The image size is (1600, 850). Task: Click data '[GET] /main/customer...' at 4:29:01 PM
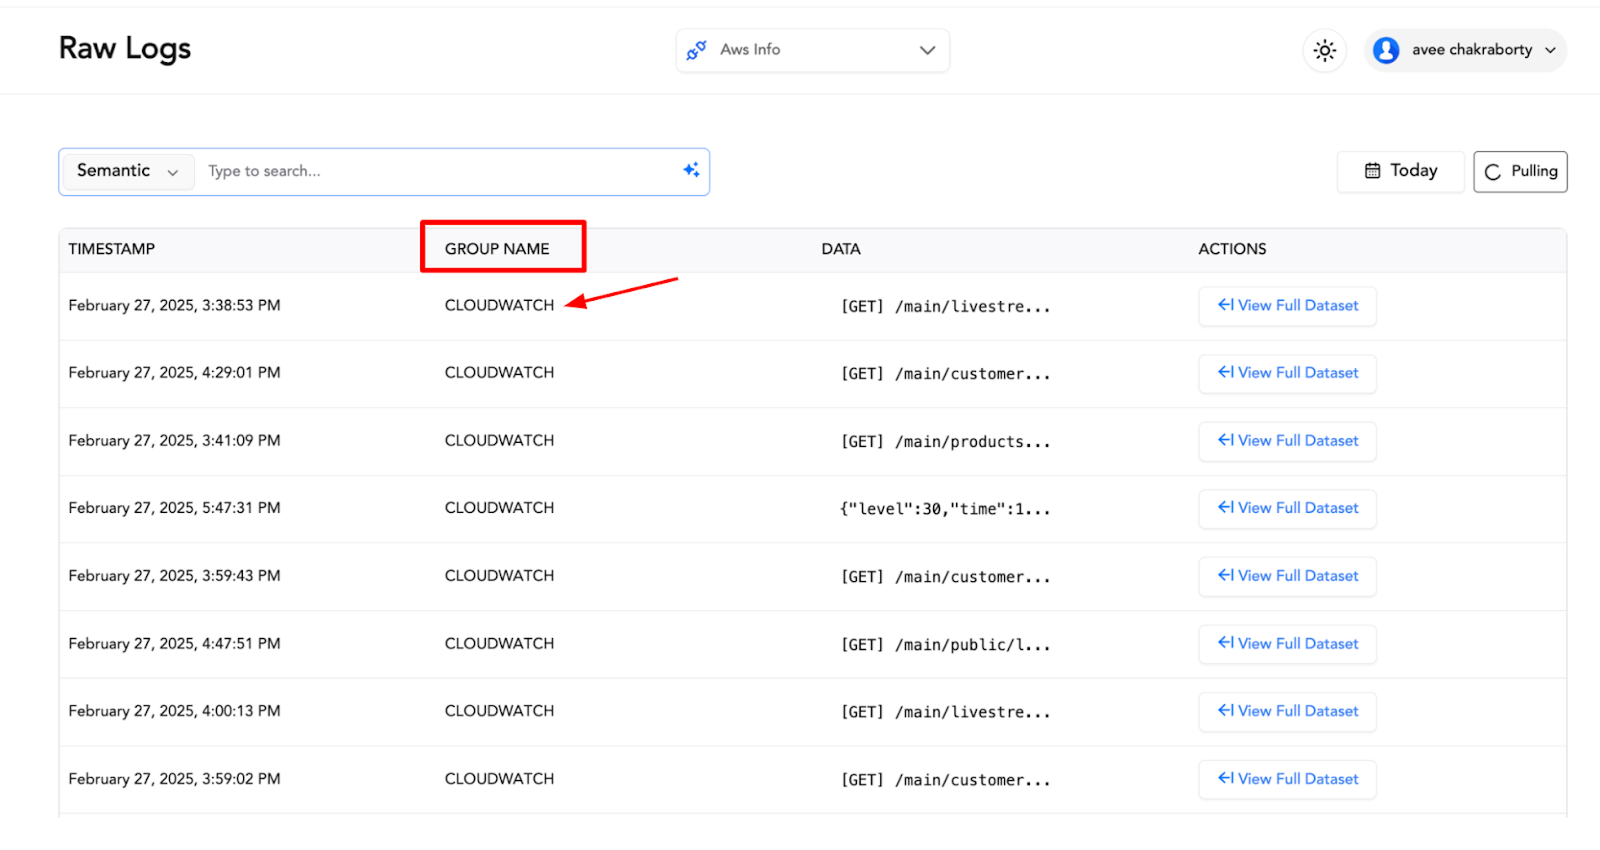[945, 374]
